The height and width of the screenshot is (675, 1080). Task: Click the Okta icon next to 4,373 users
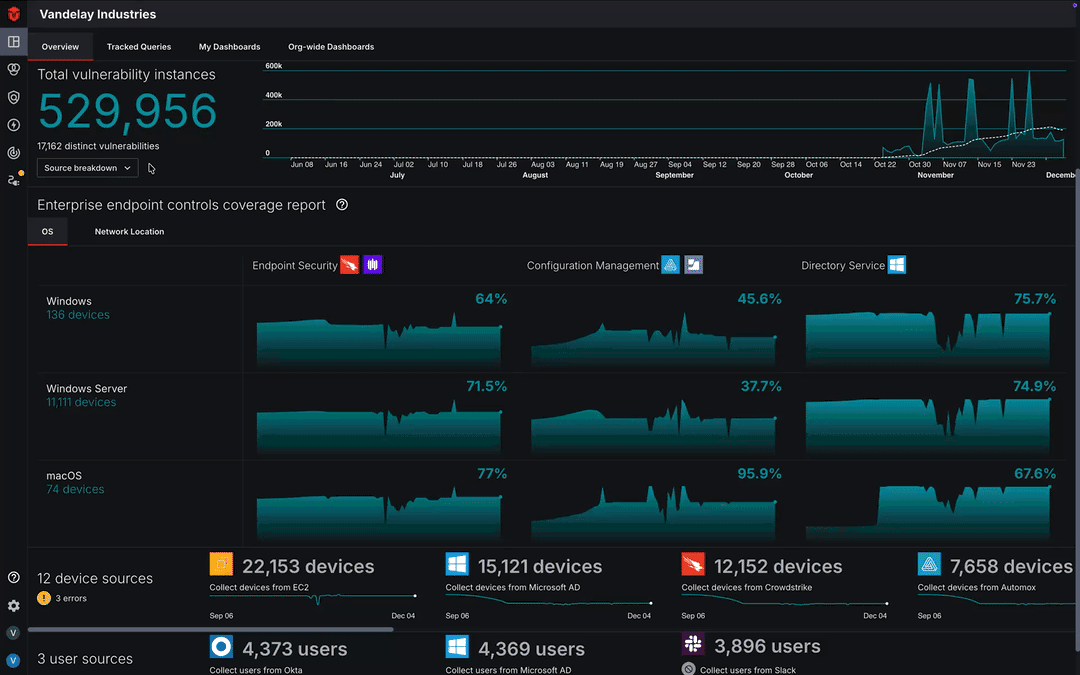click(x=221, y=647)
